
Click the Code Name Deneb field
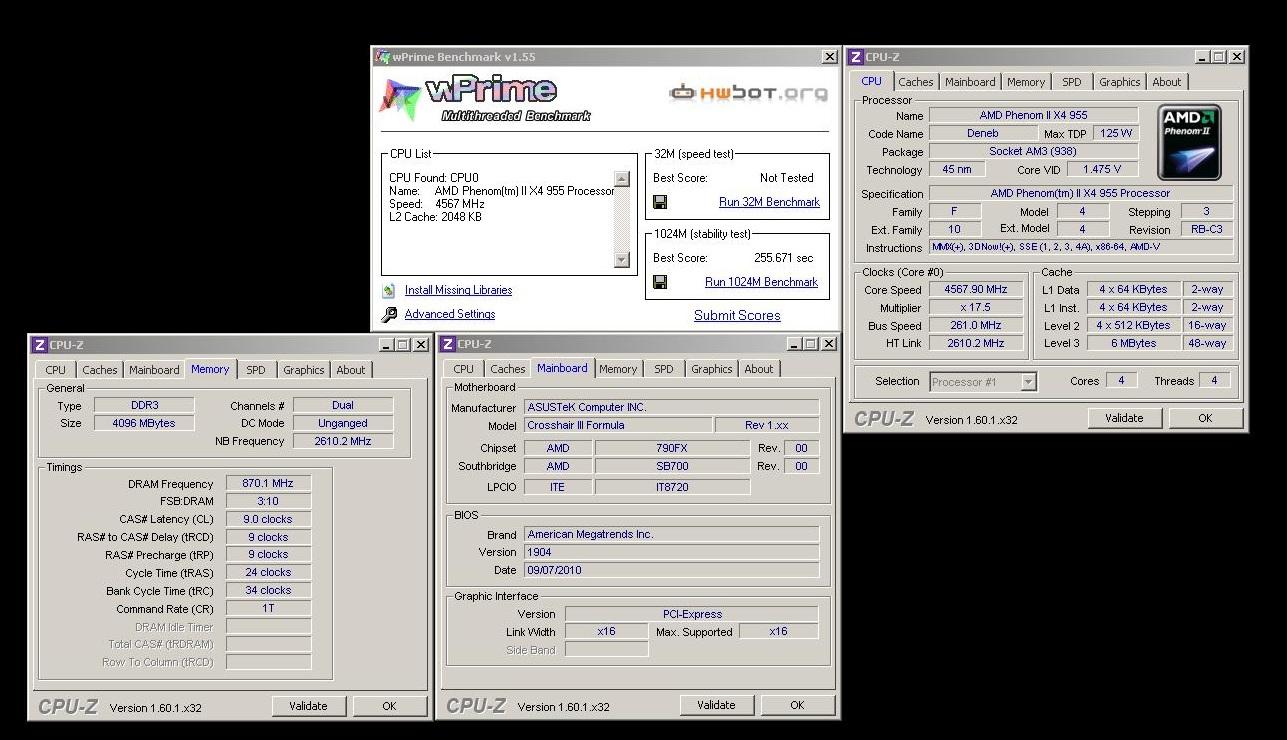click(983, 133)
